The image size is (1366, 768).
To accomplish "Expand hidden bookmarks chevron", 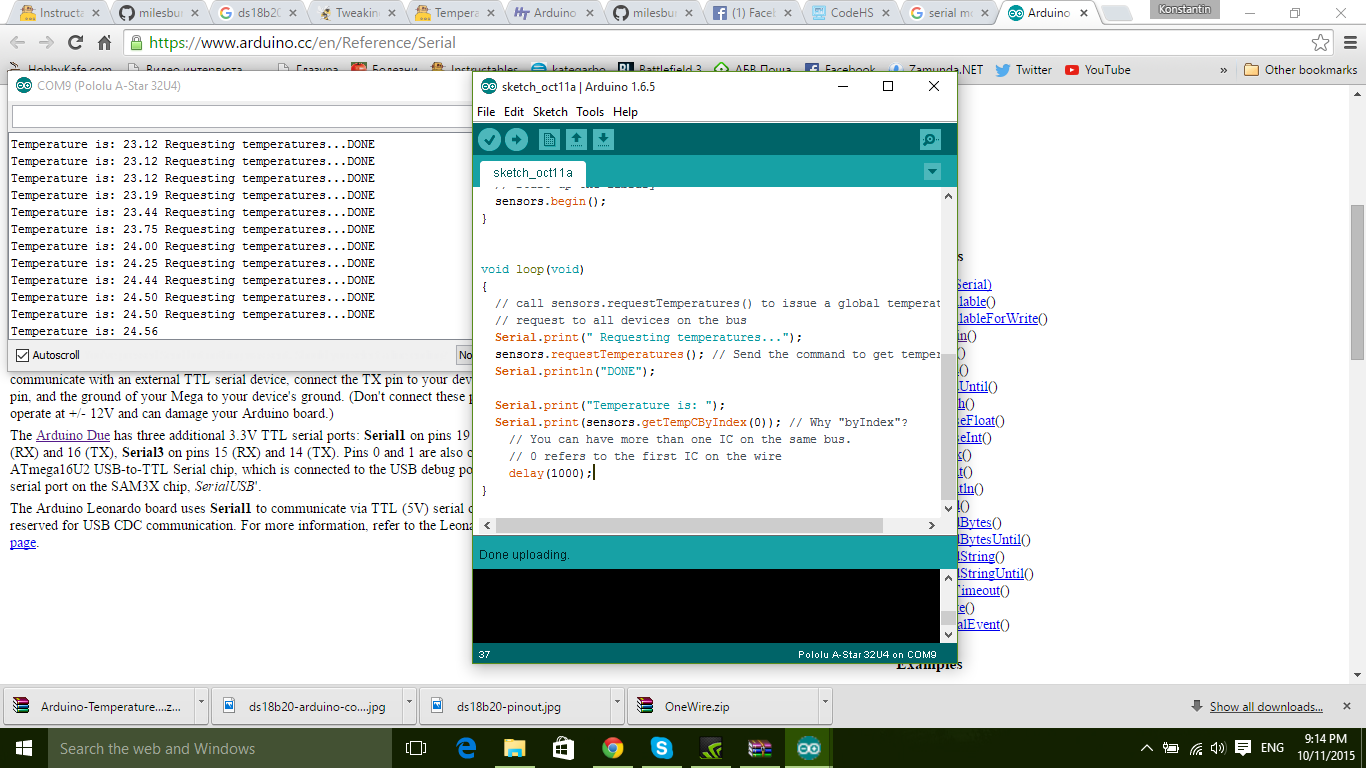I will pyautogui.click(x=1224, y=70).
